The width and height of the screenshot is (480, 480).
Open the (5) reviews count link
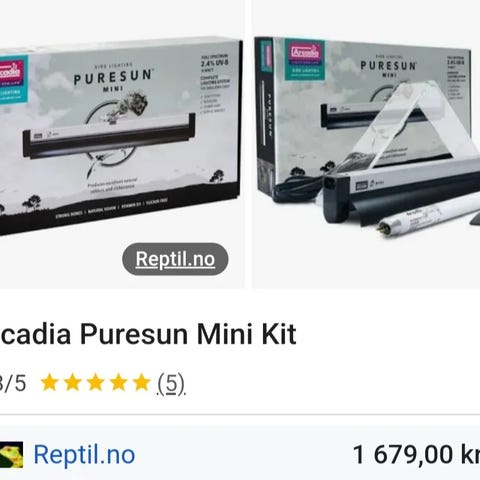coord(171,383)
